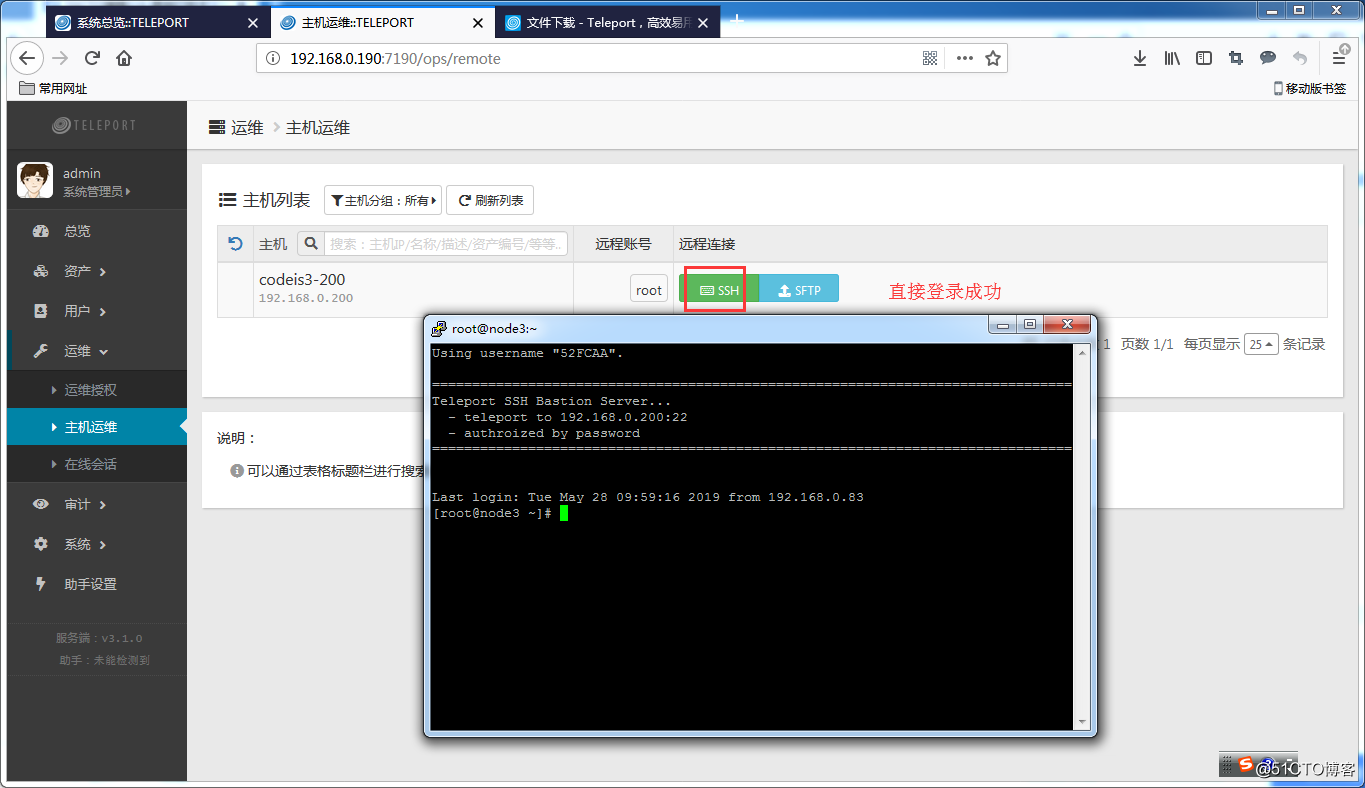Click the PuTTY icon in terminal title bar

coord(438,328)
